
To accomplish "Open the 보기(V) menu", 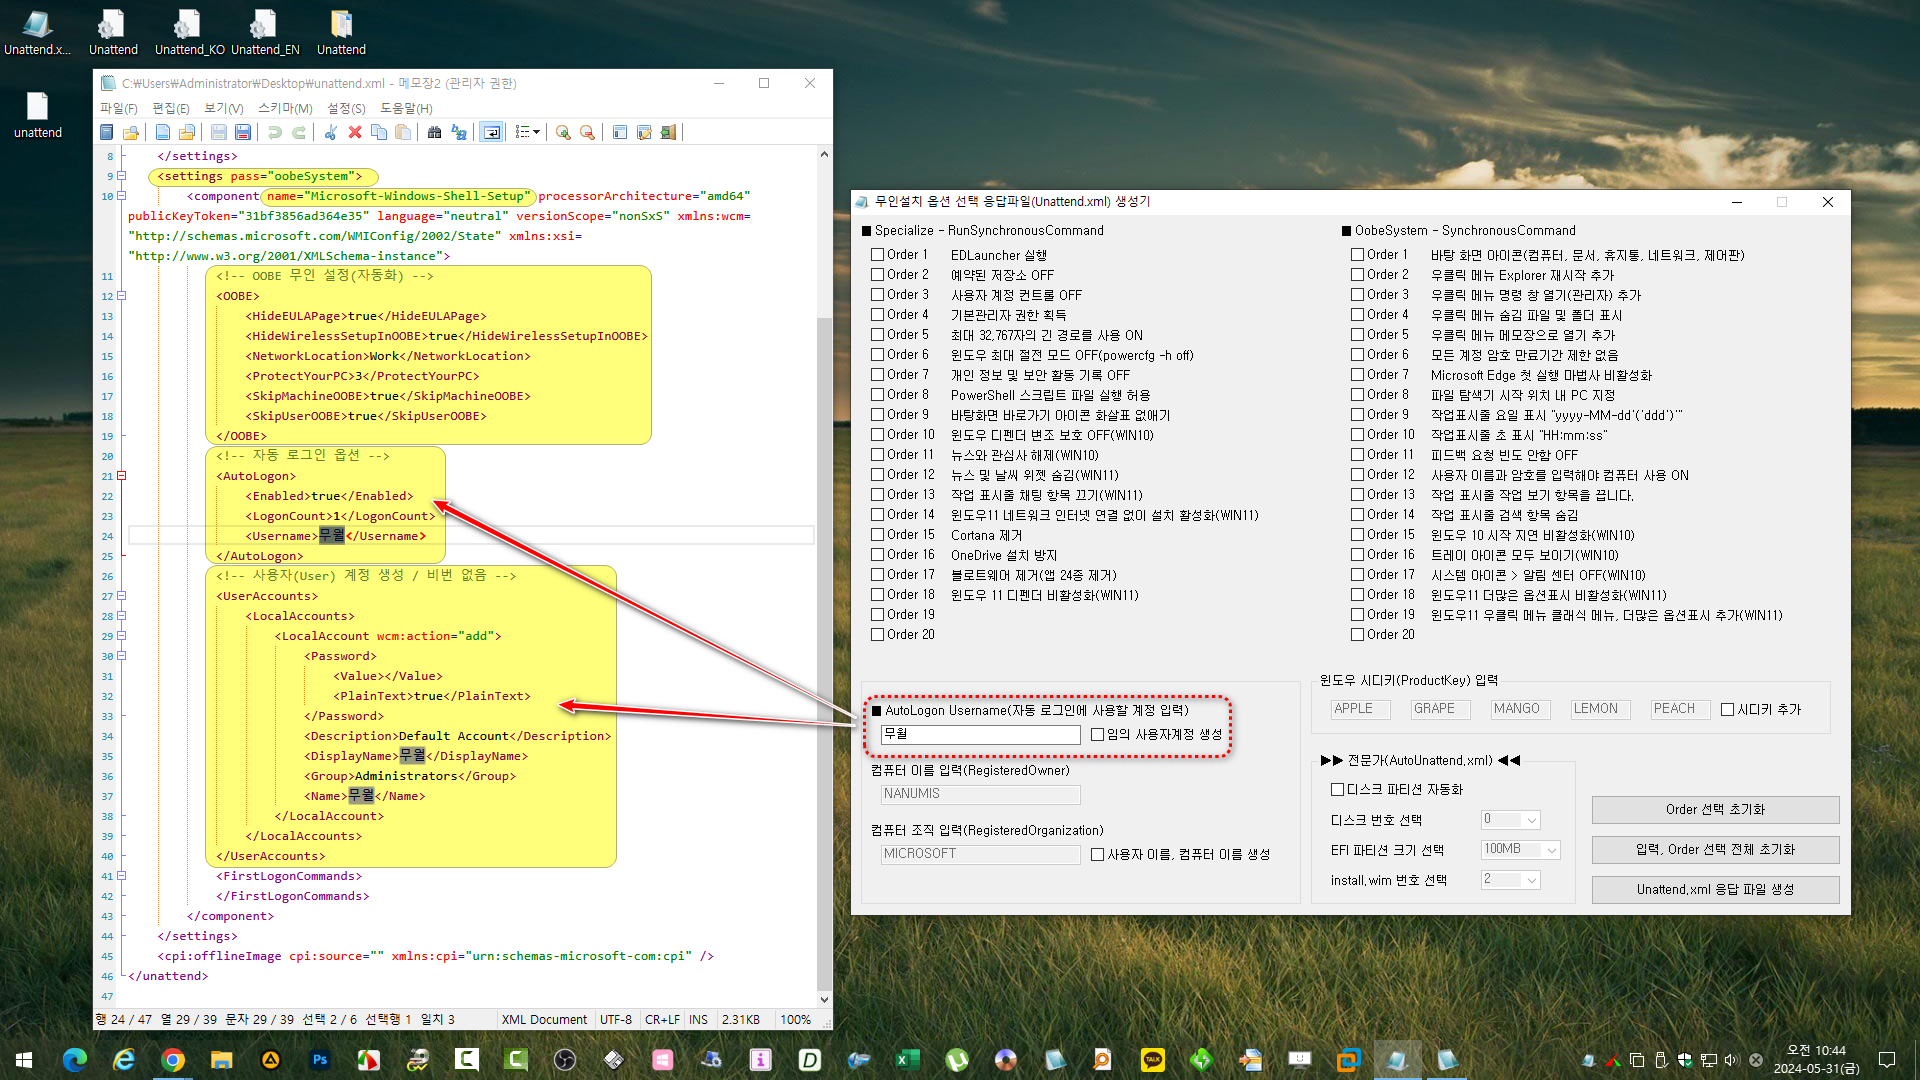I will tap(224, 108).
